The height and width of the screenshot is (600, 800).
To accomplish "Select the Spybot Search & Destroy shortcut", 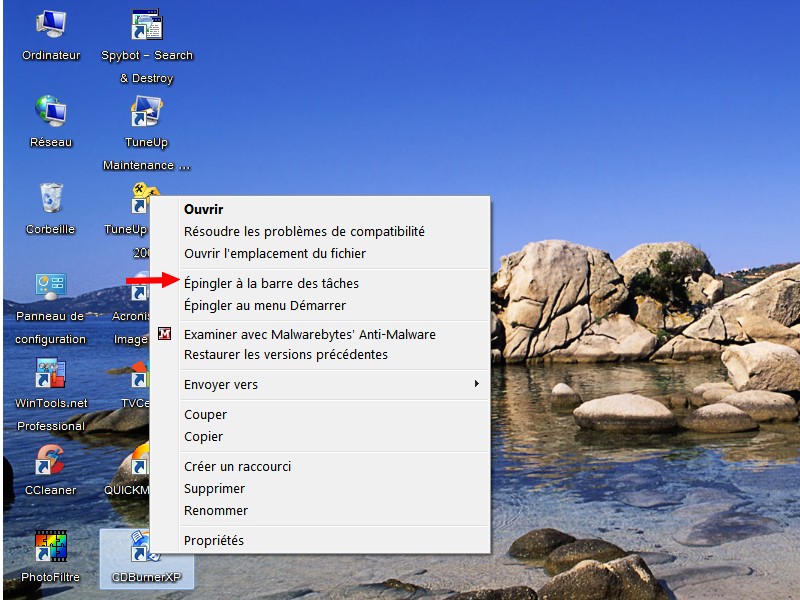I will (147, 25).
